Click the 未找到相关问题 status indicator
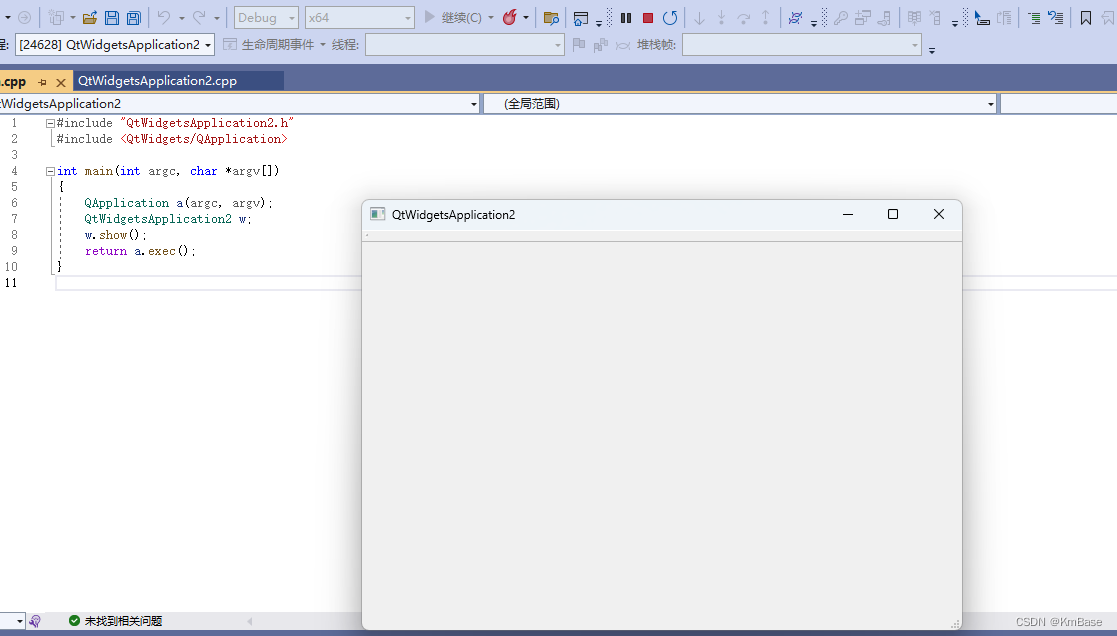This screenshot has height=636, width=1117. [110, 620]
